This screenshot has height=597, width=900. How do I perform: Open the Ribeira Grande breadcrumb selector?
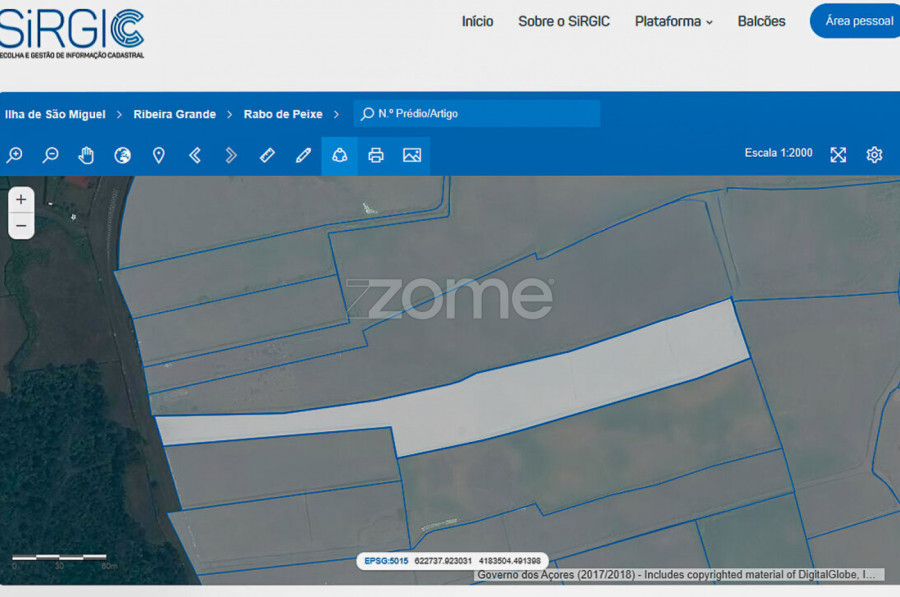point(175,114)
